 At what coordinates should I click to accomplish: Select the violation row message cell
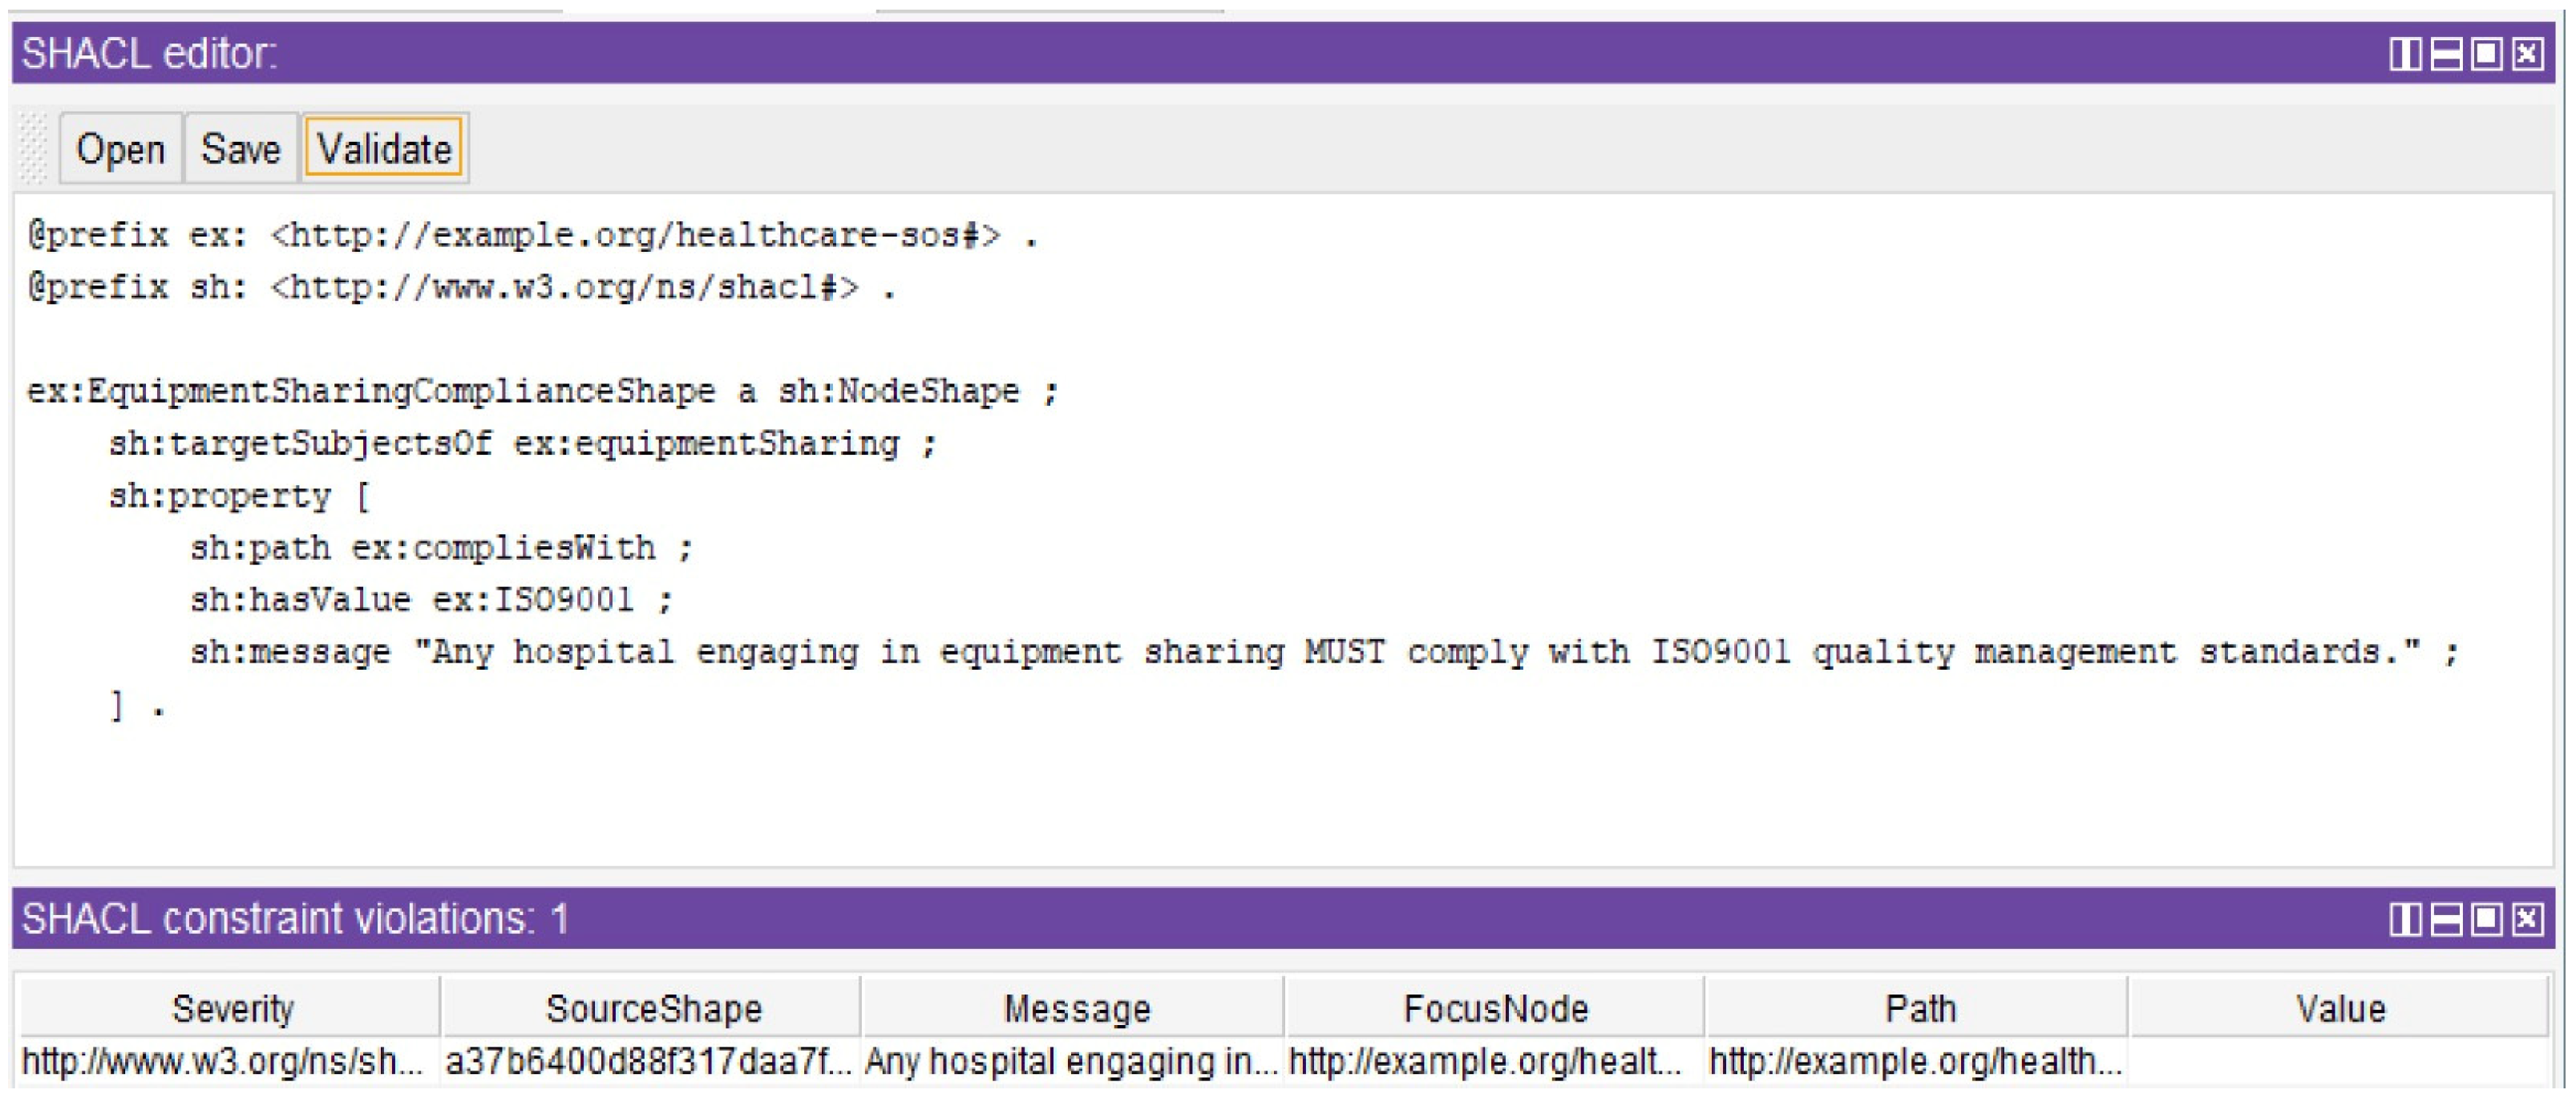(x=1071, y=1061)
